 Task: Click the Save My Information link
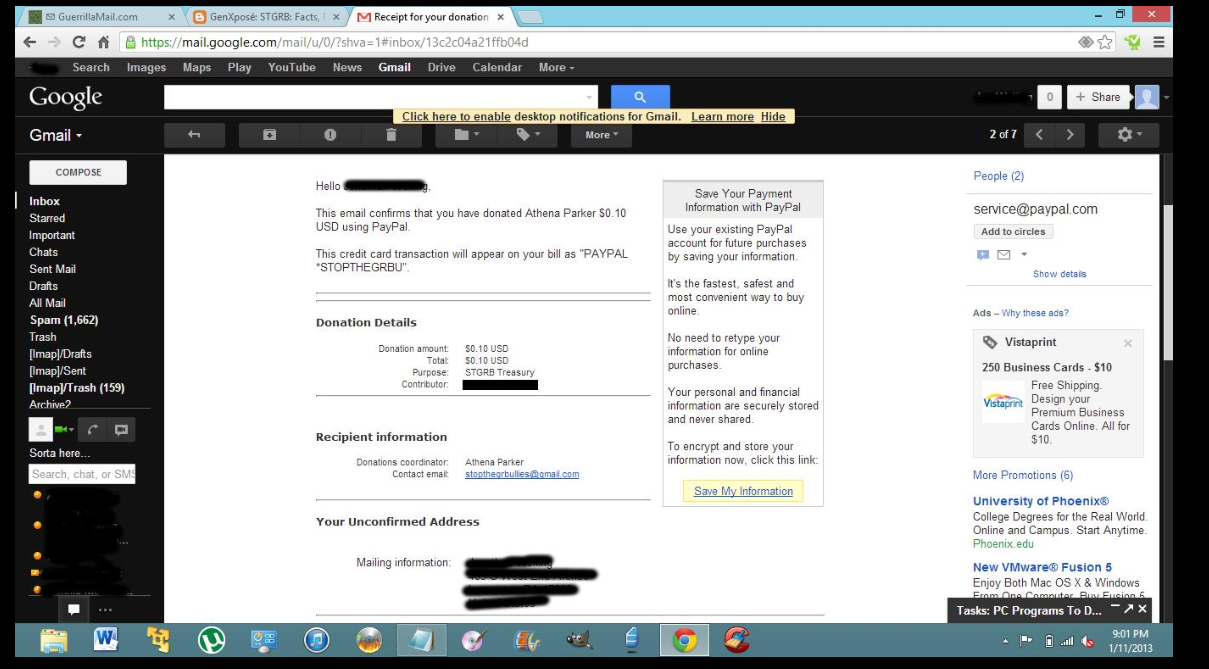(743, 491)
